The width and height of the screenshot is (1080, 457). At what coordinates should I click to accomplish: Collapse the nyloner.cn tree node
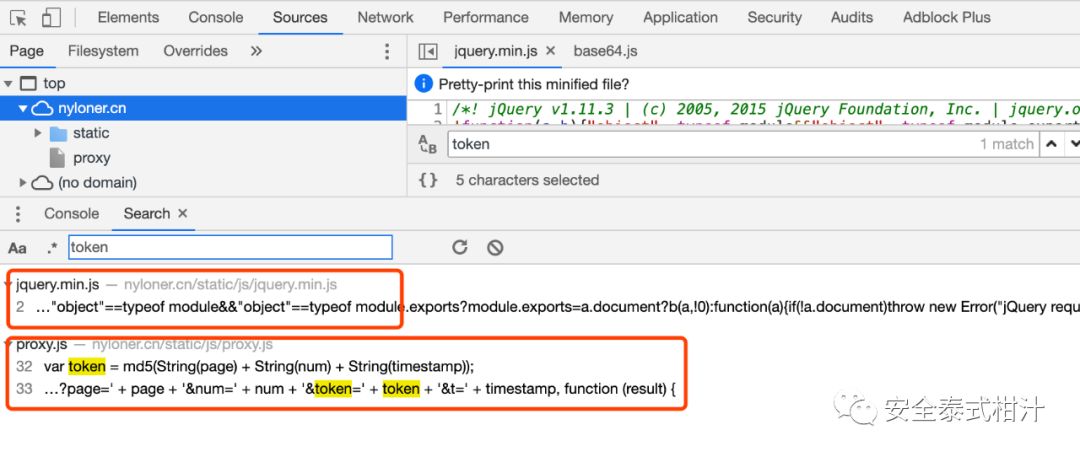tap(23, 108)
